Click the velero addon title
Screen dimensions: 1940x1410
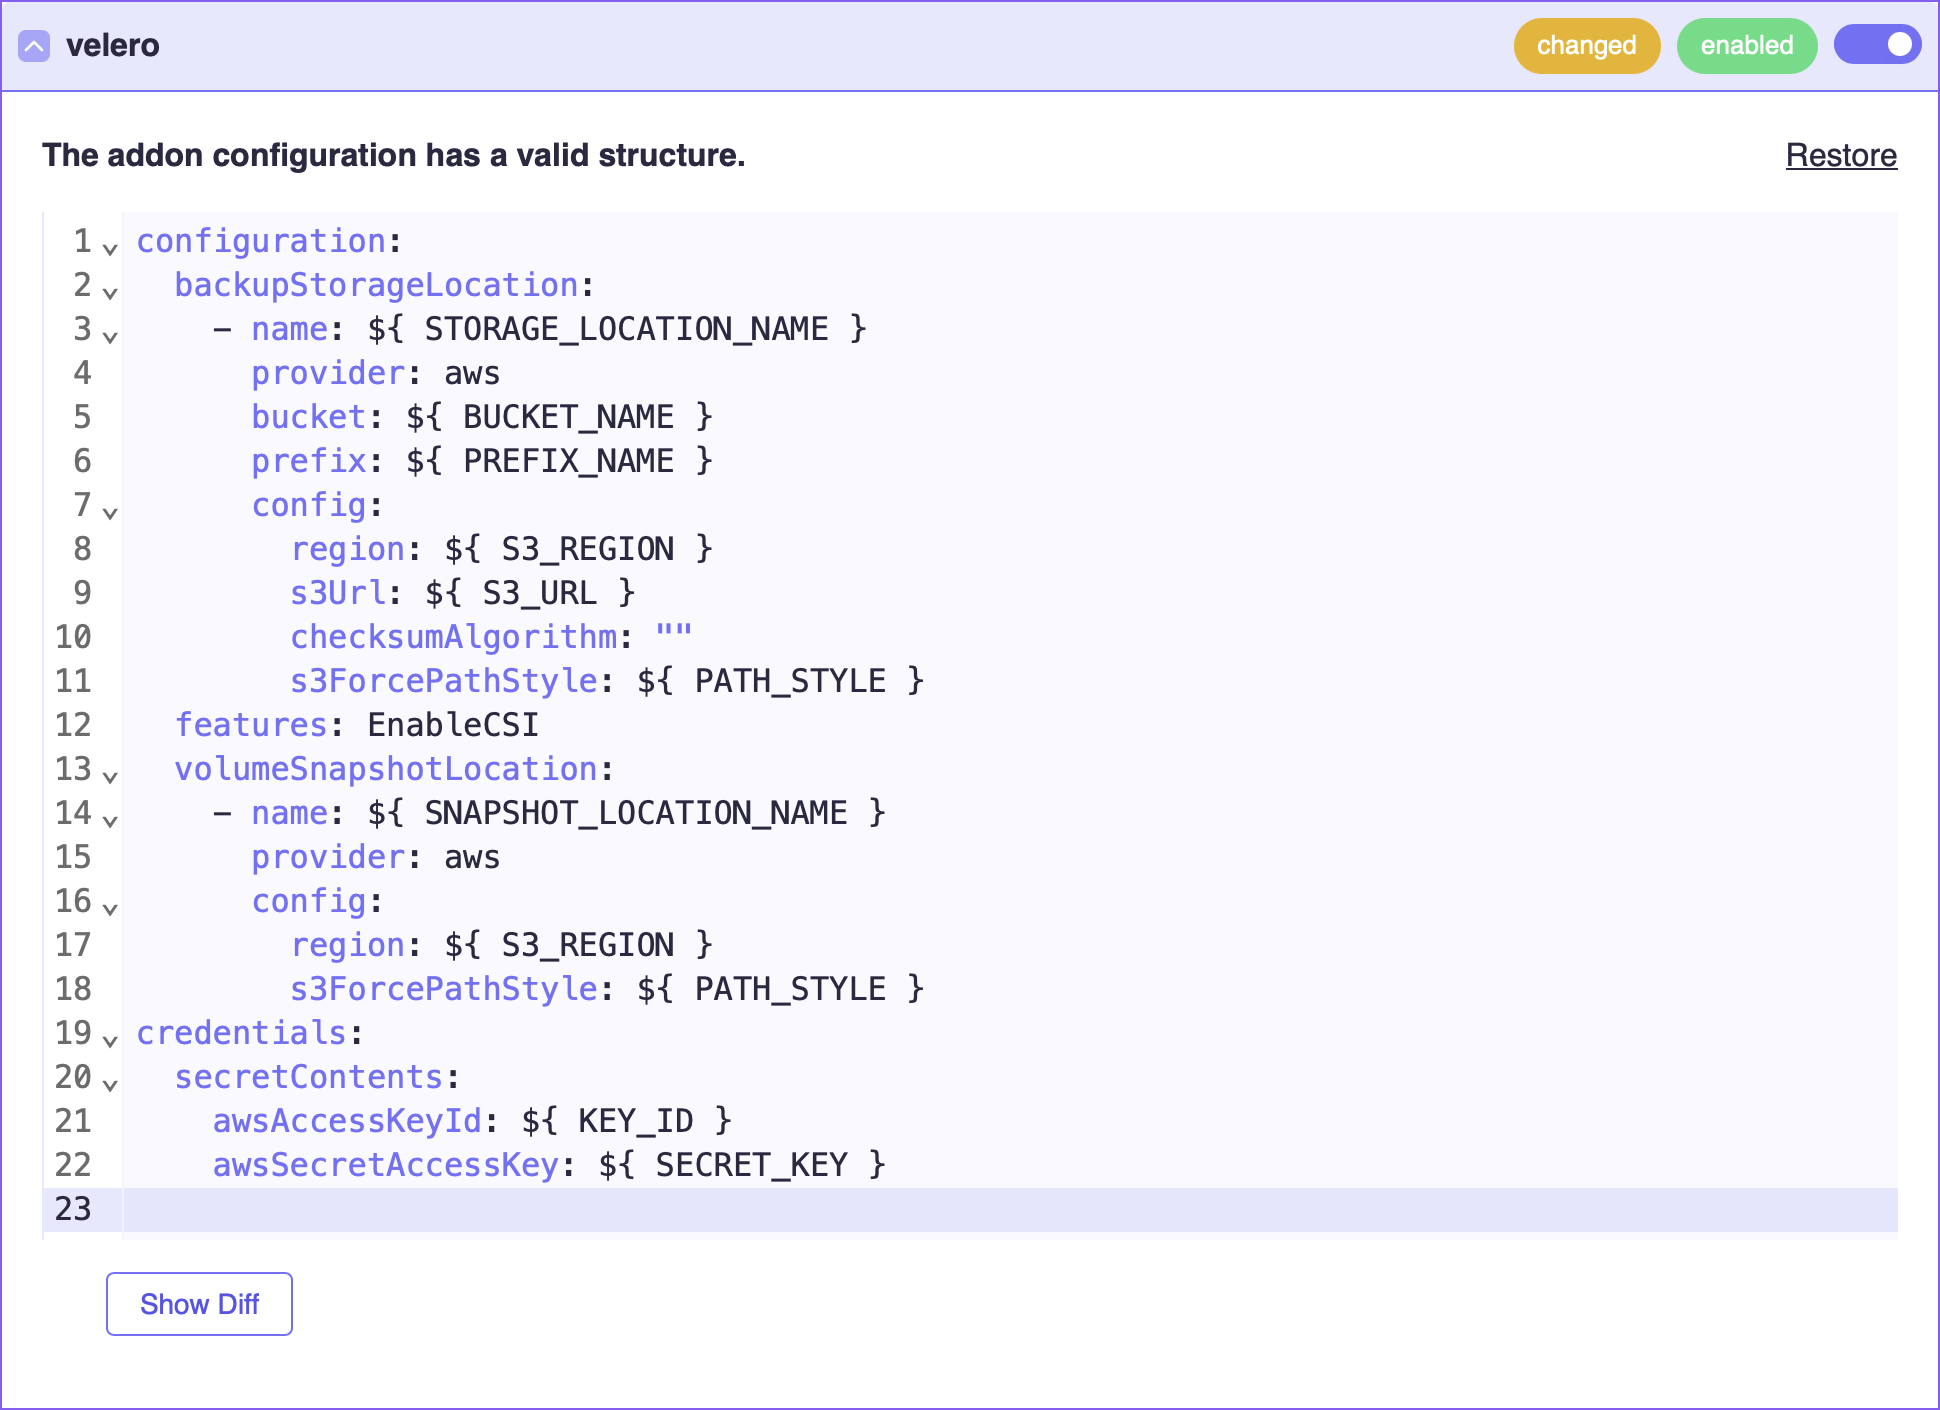pos(112,46)
